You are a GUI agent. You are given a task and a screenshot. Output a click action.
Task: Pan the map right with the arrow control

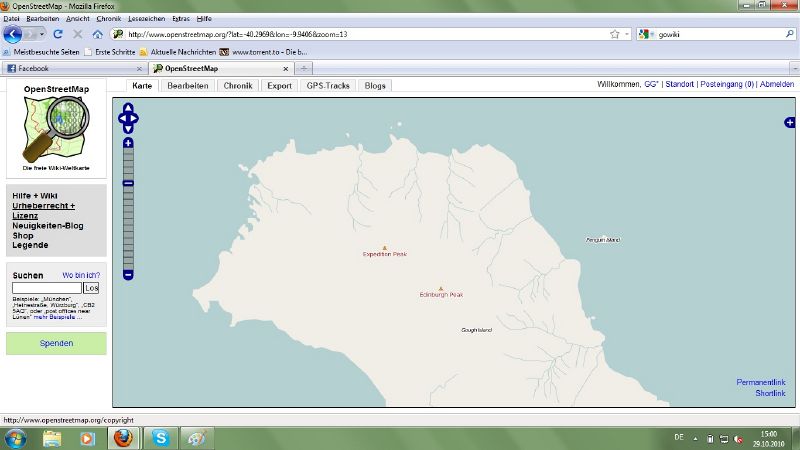click(x=135, y=118)
